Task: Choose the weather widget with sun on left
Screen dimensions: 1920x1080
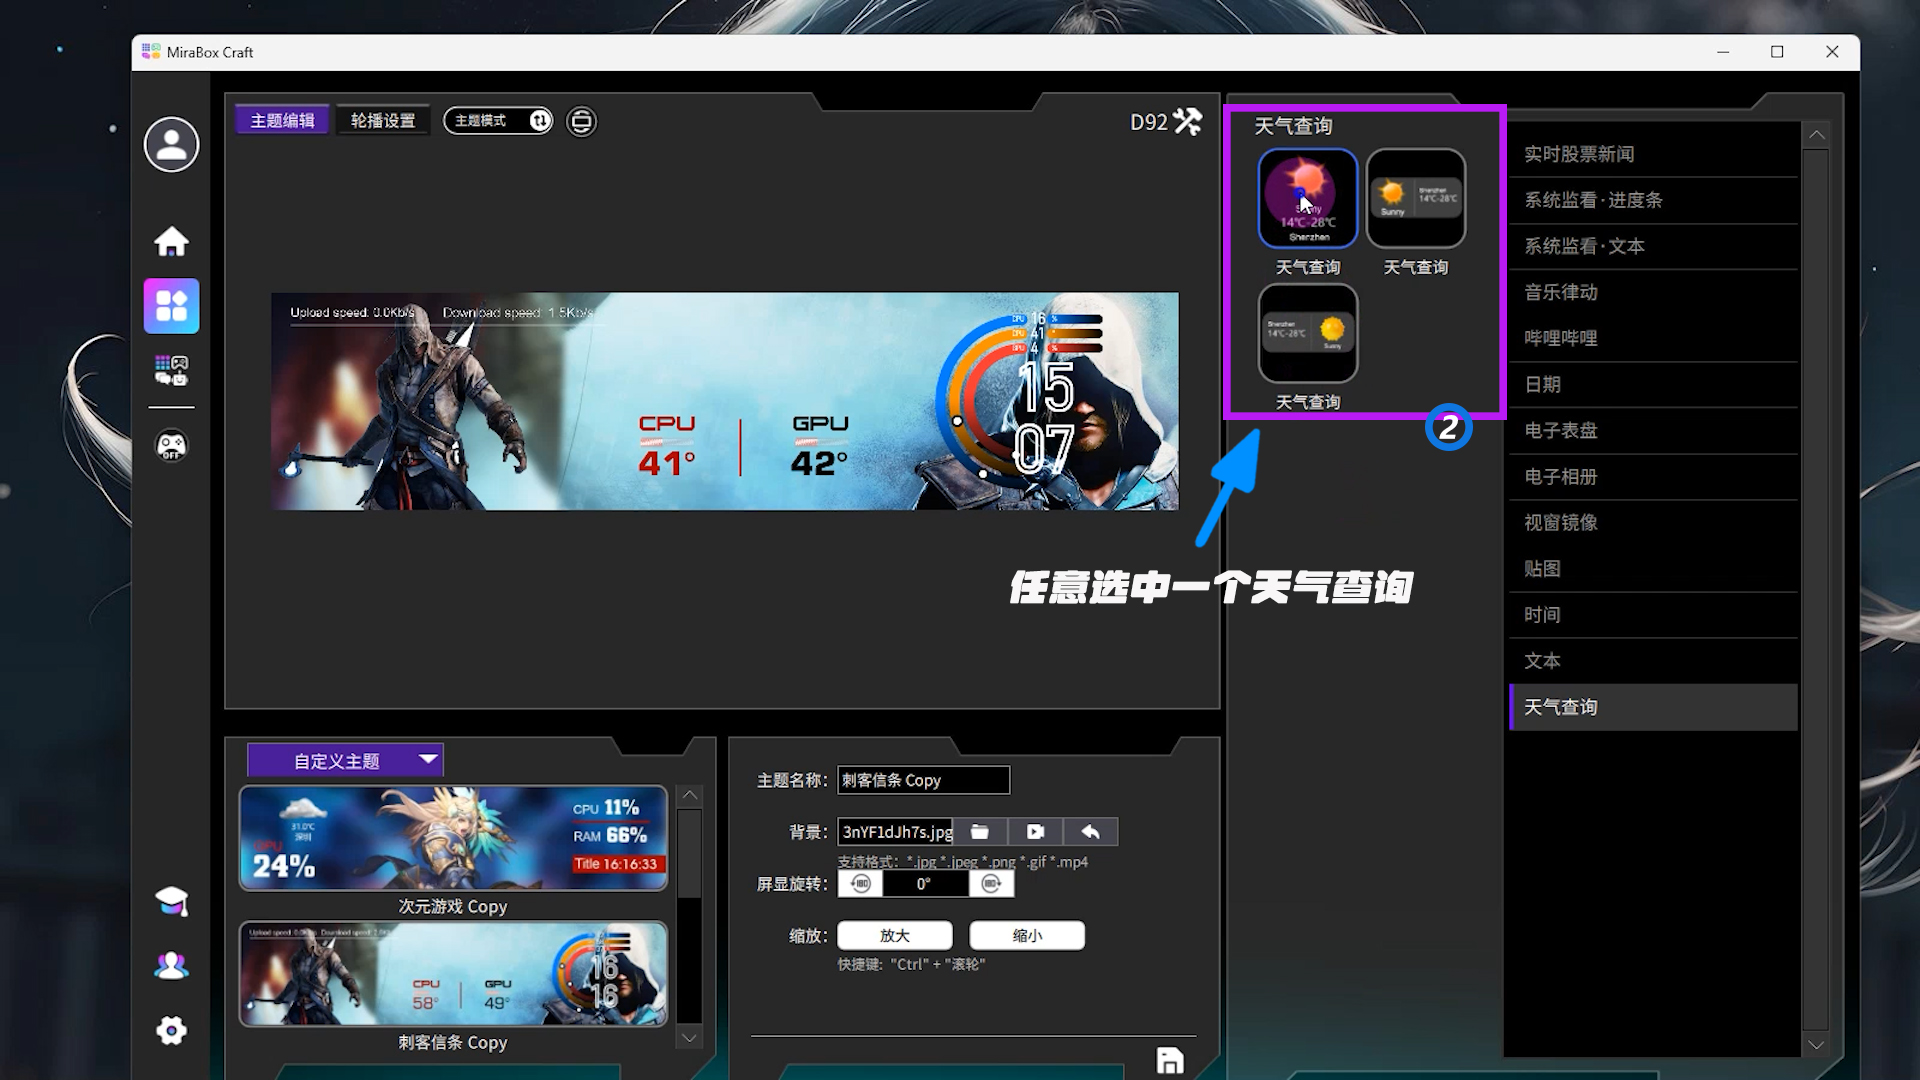Action: click(1416, 198)
